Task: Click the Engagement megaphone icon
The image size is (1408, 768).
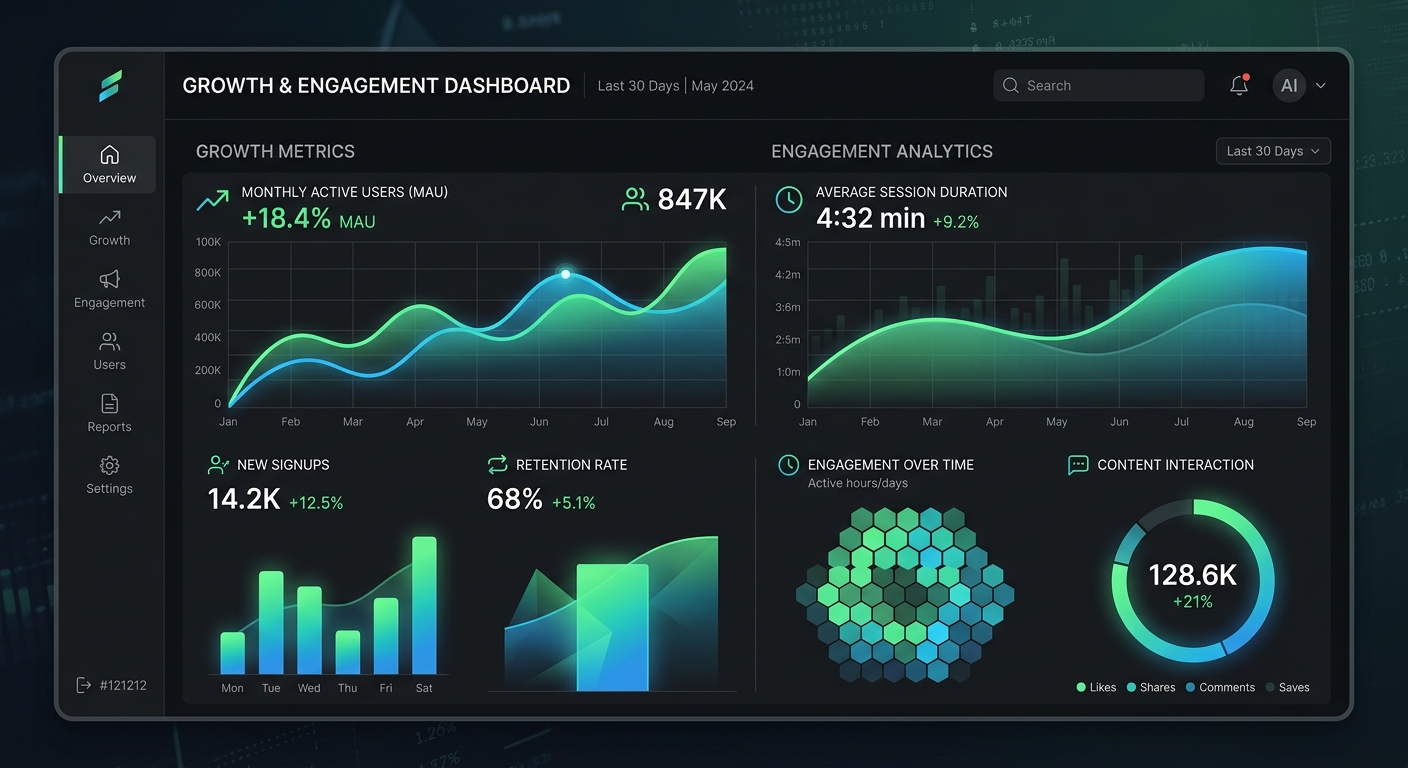Action: tap(108, 280)
